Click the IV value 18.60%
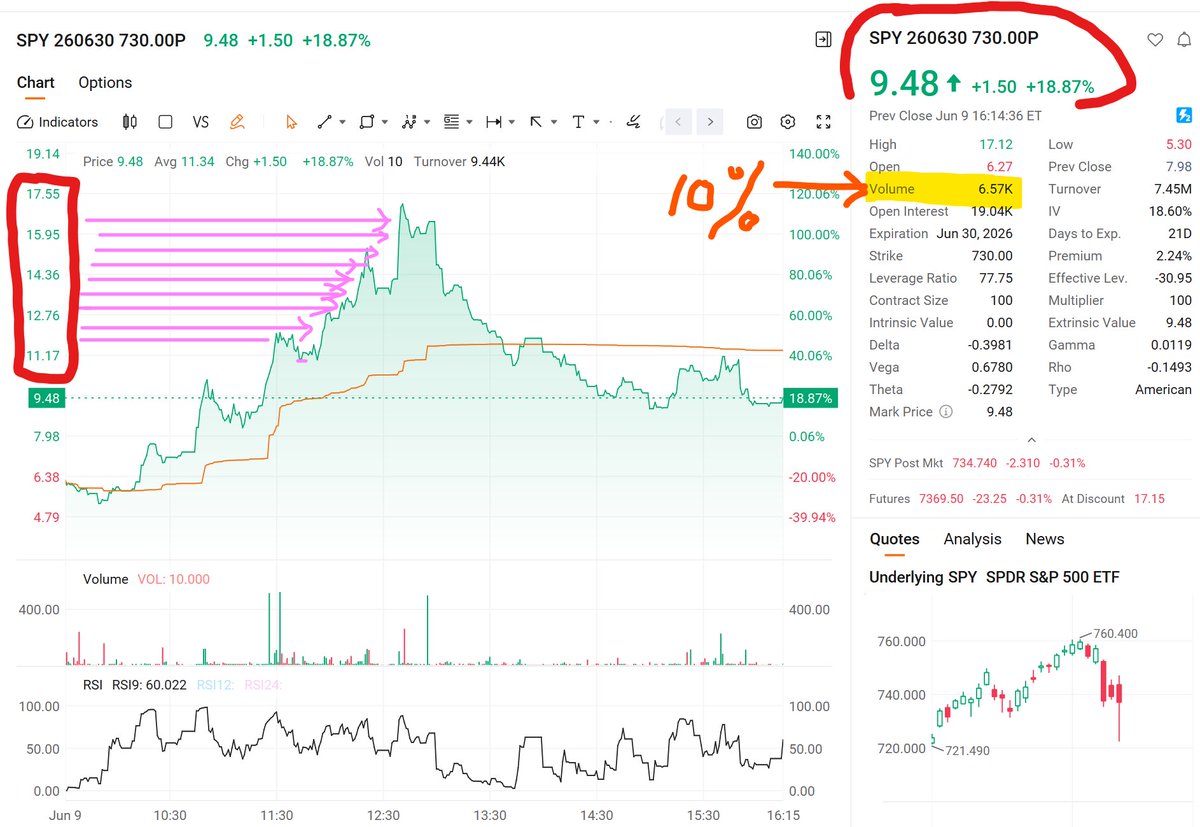1200x827 pixels. pyautogui.click(x=1171, y=211)
